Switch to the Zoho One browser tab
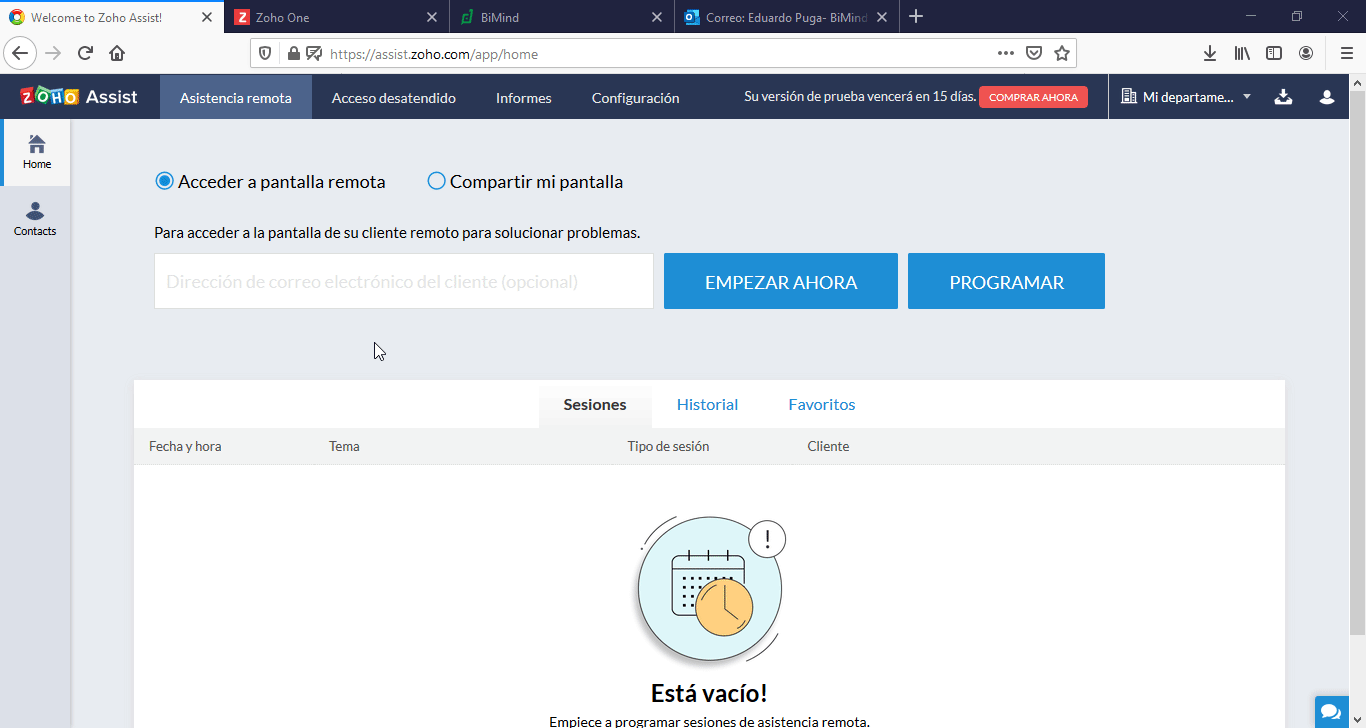 point(336,17)
